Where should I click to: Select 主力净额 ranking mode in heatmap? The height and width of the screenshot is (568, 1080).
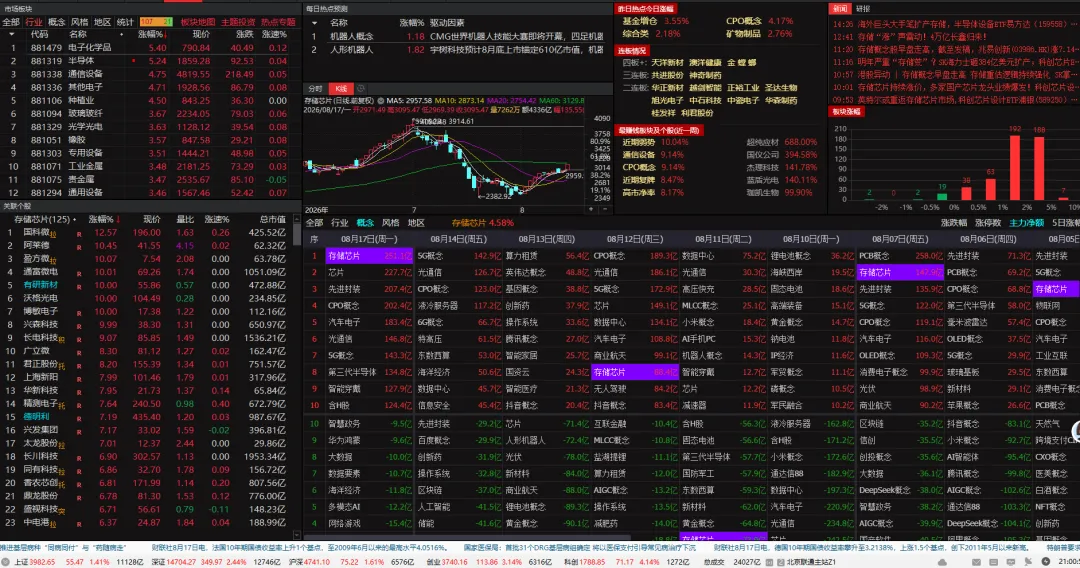(1026, 223)
